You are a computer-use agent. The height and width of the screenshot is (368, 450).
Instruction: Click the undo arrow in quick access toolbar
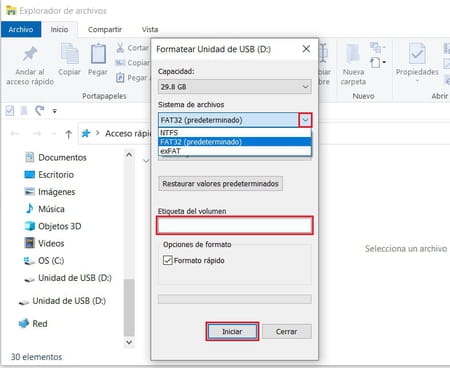tap(40, 111)
